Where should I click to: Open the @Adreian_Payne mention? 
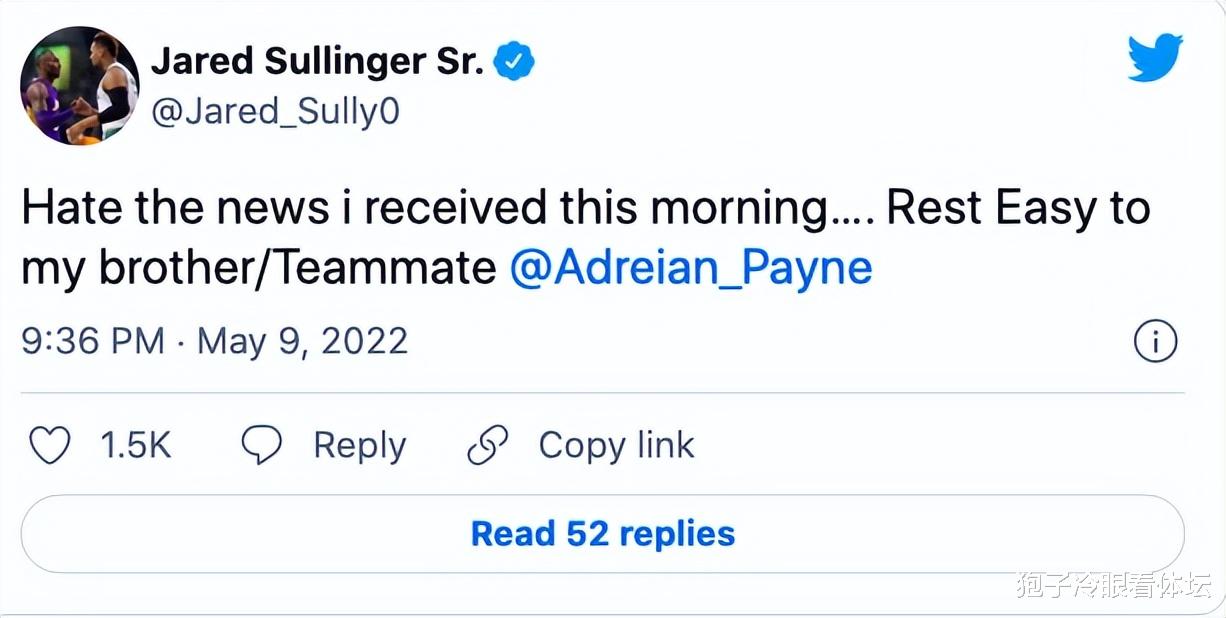coord(691,268)
